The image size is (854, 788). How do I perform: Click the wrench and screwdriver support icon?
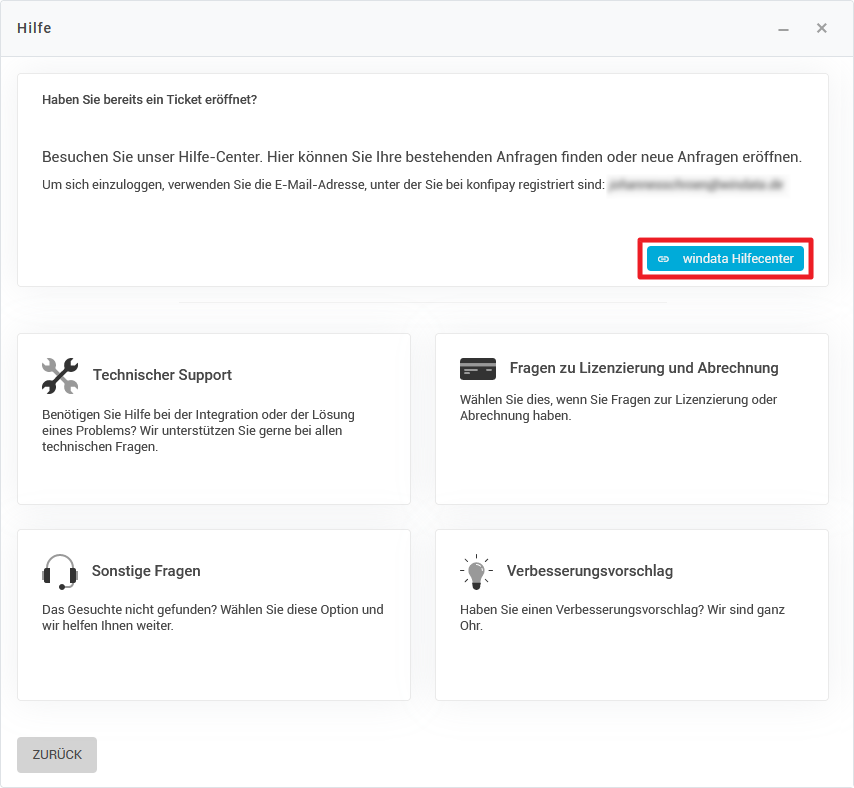(x=60, y=375)
